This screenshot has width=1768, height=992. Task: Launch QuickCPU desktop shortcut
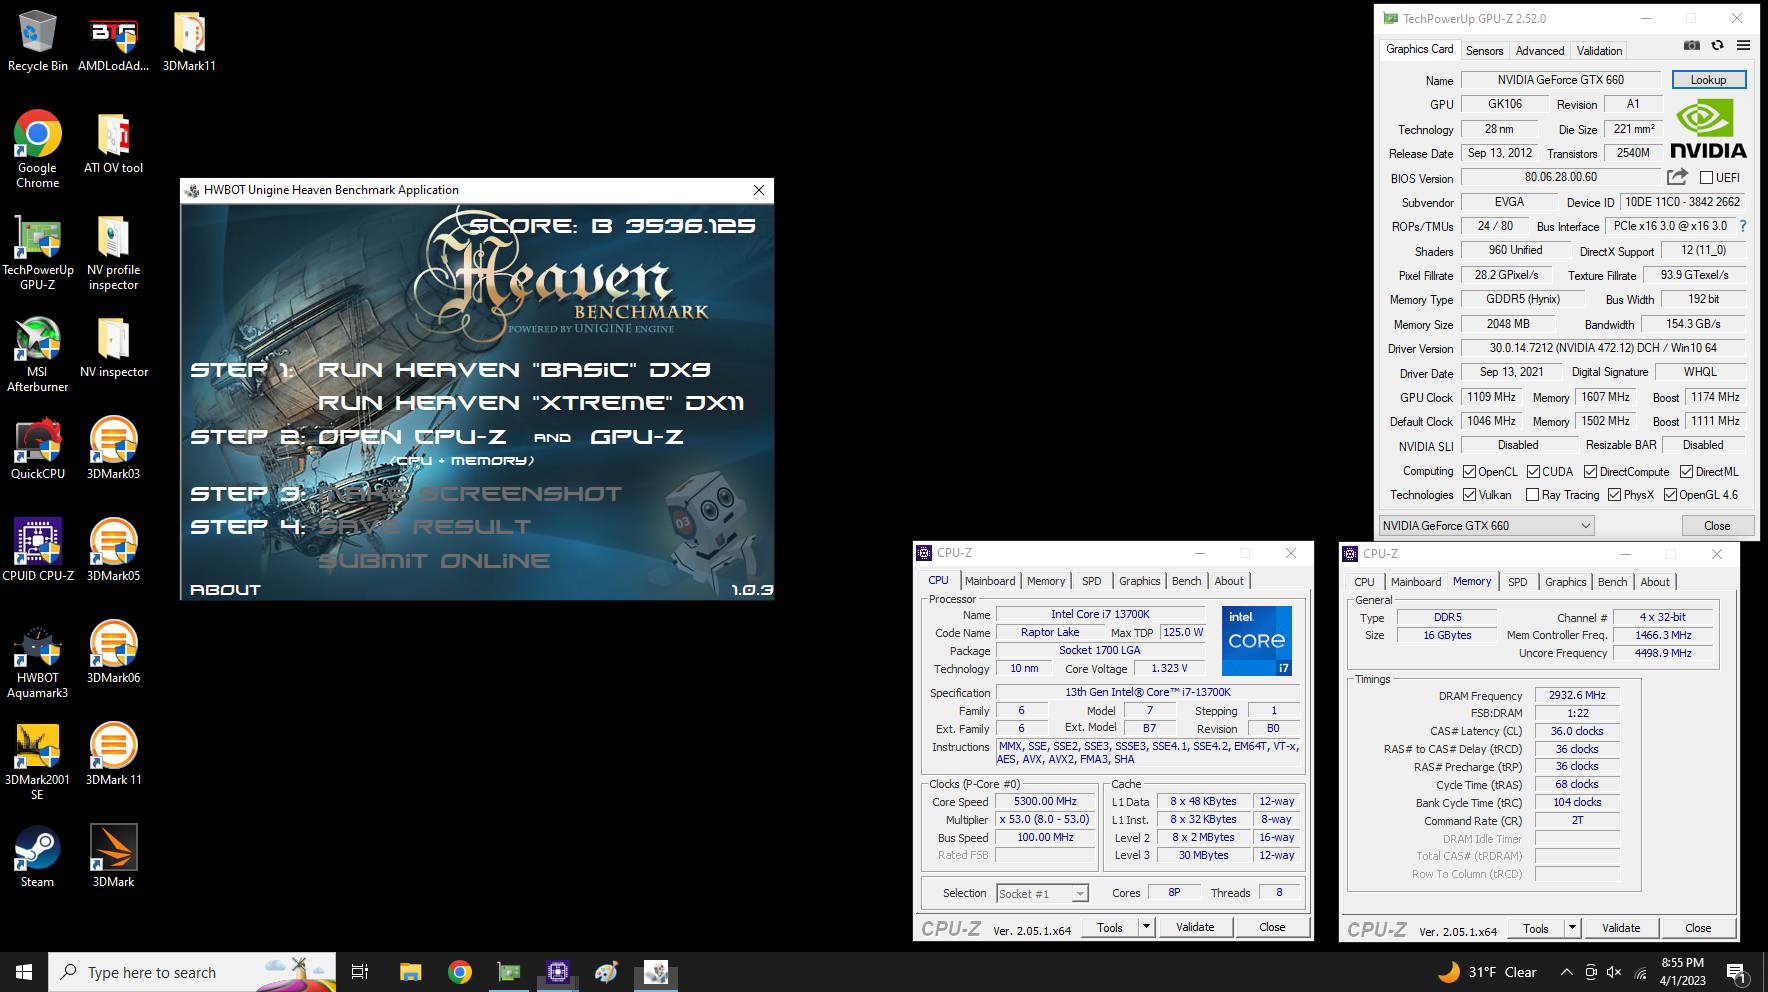click(x=38, y=449)
